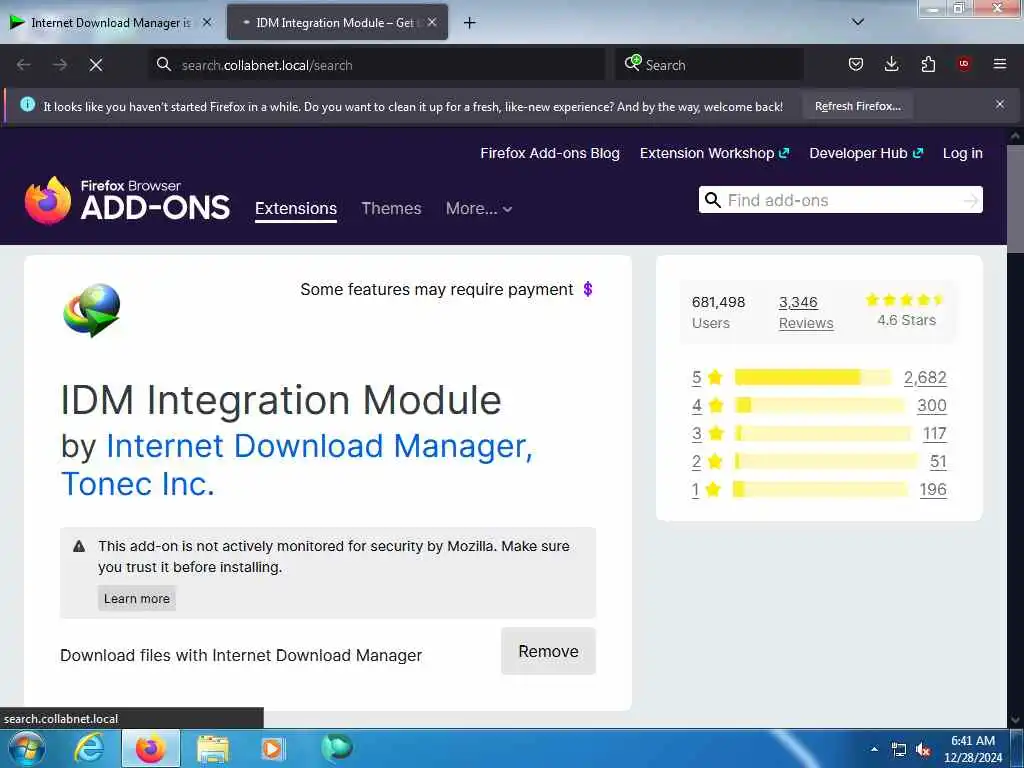The image size is (1024, 768).
Task: Open the 196 one-star reviews count
Action: tap(933, 489)
